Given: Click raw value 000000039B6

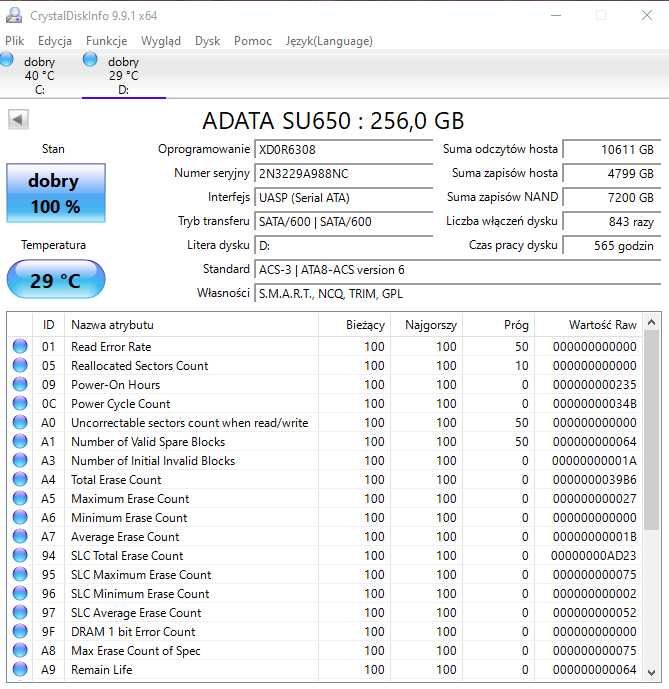Looking at the screenshot, I should (594, 480).
